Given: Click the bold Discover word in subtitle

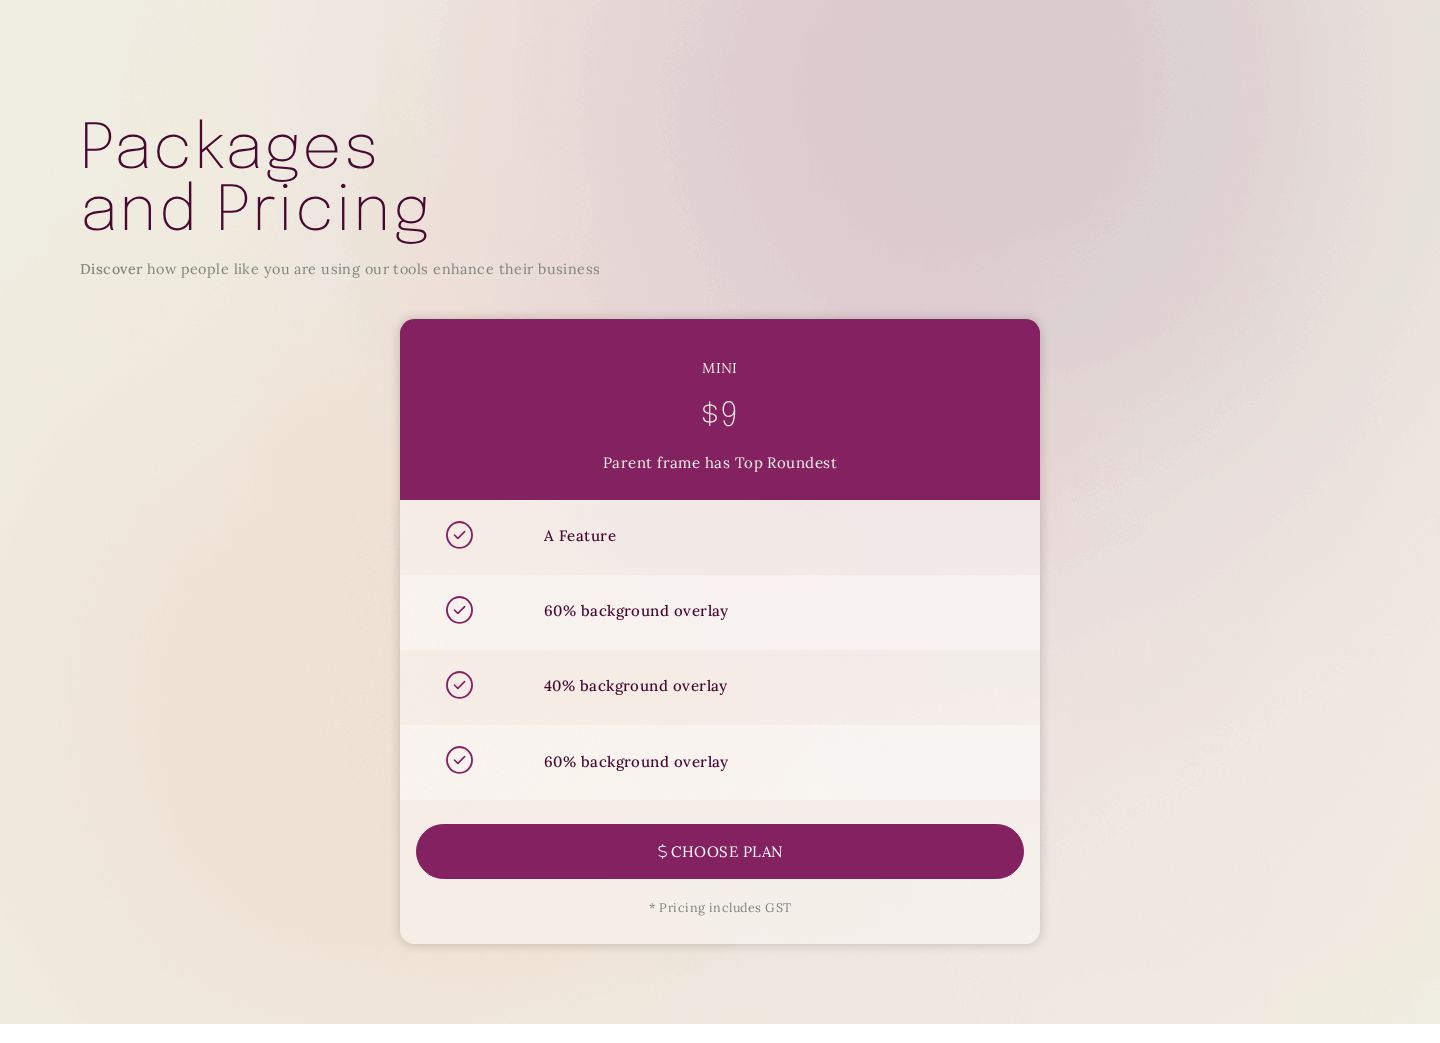Looking at the screenshot, I should (x=111, y=269).
